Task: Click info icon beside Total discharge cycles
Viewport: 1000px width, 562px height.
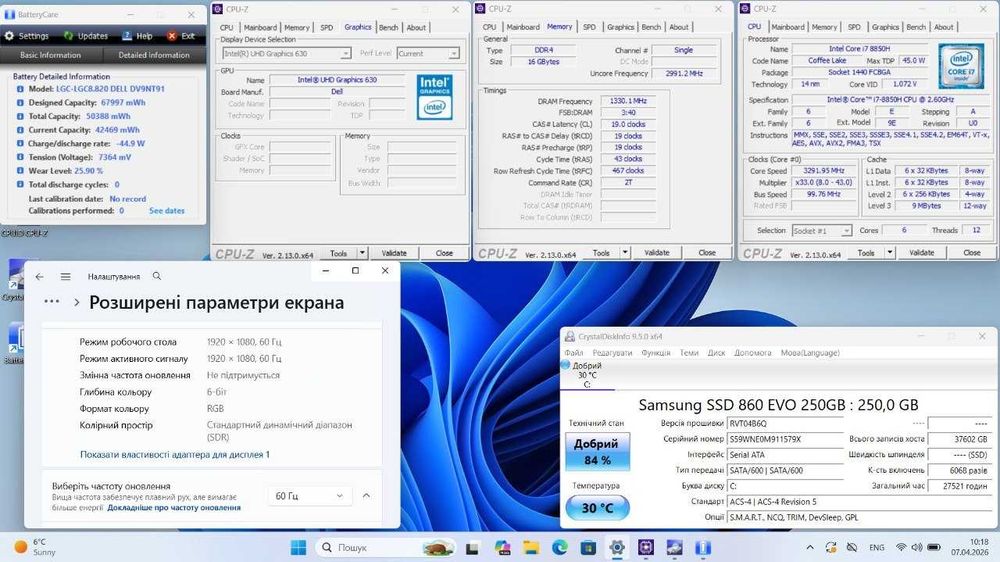Action: point(20,184)
